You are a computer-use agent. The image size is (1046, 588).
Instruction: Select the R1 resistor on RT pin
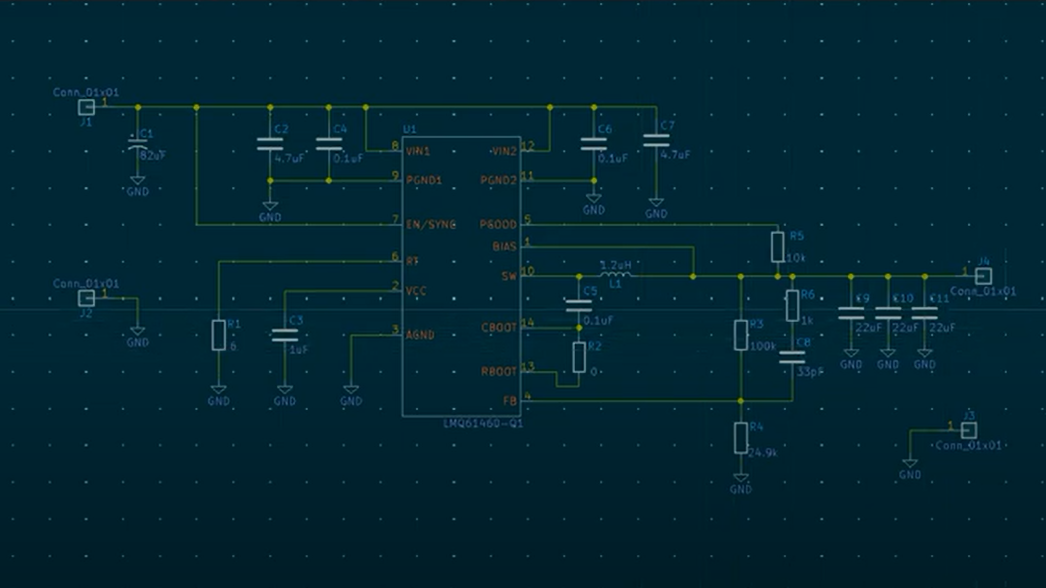218,335
